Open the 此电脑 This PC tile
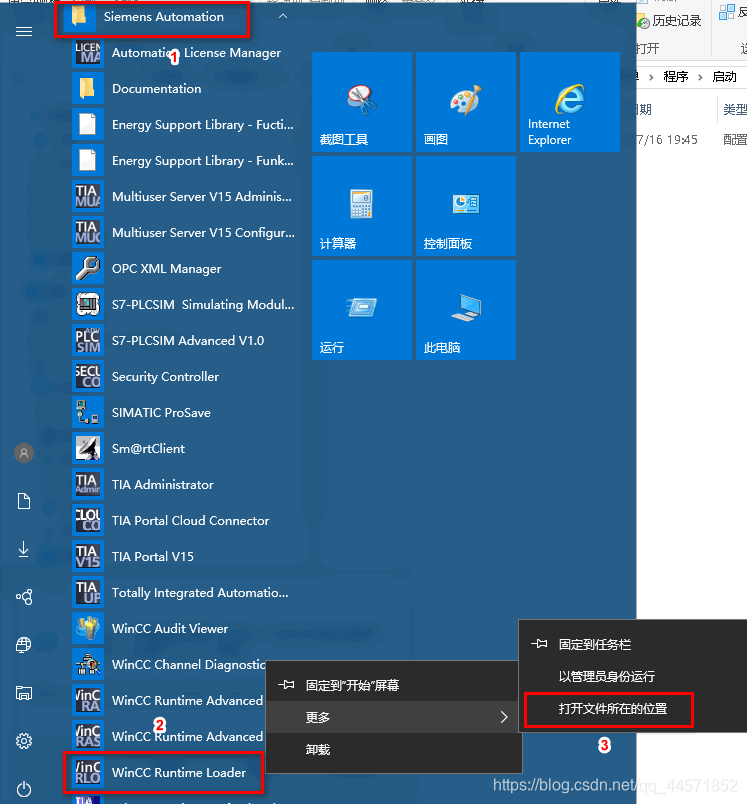Image resolution: width=747 pixels, height=804 pixels. (466, 310)
